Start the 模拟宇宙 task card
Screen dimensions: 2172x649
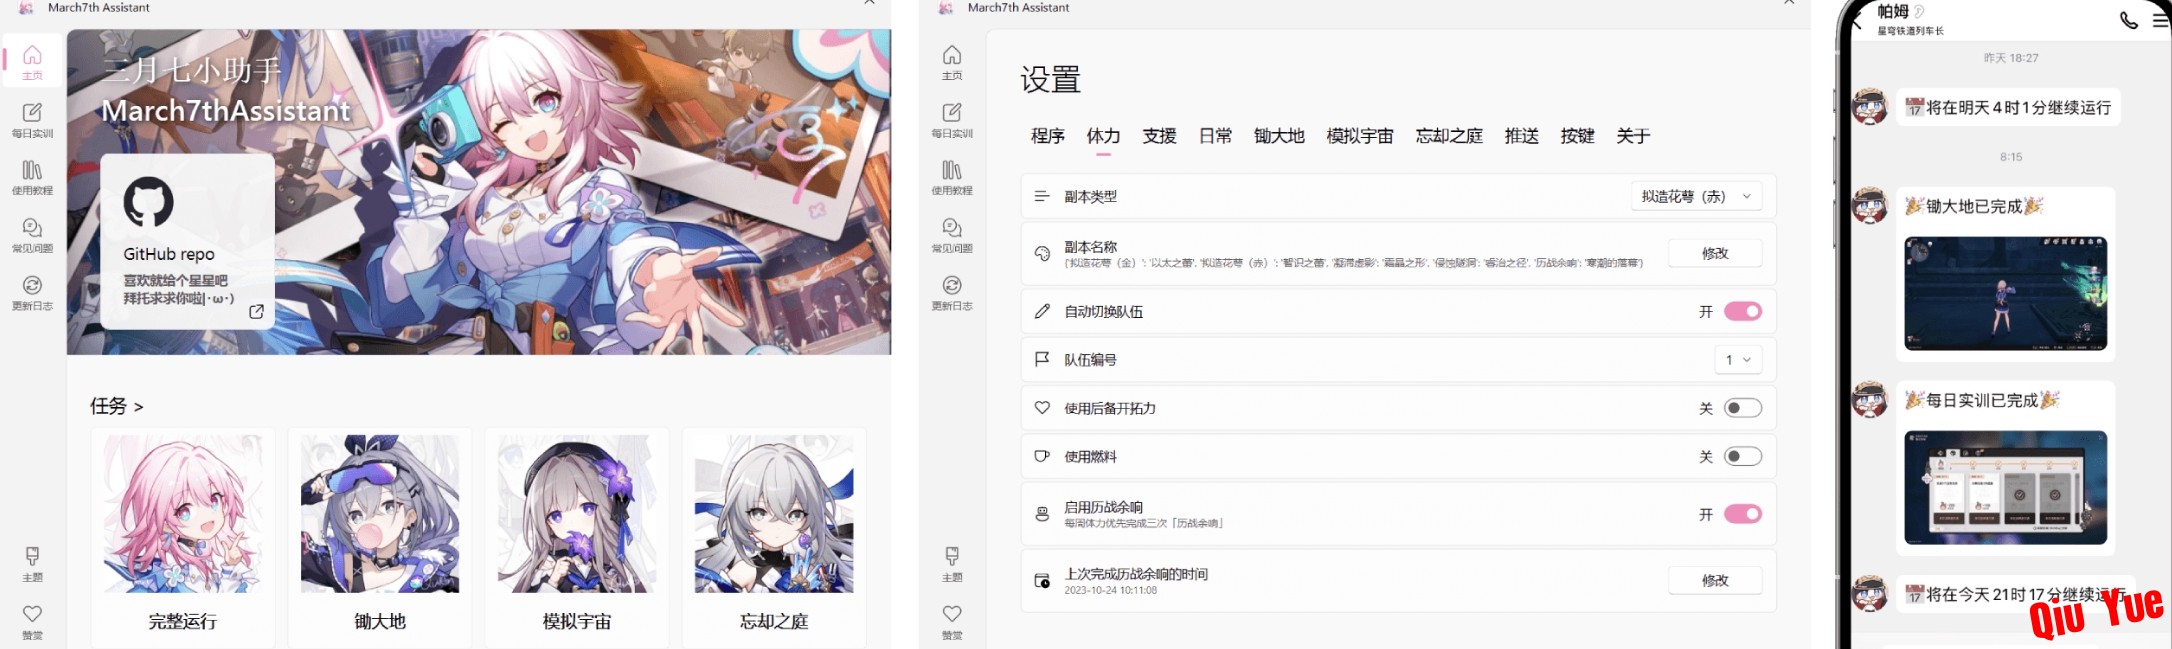[577, 538]
